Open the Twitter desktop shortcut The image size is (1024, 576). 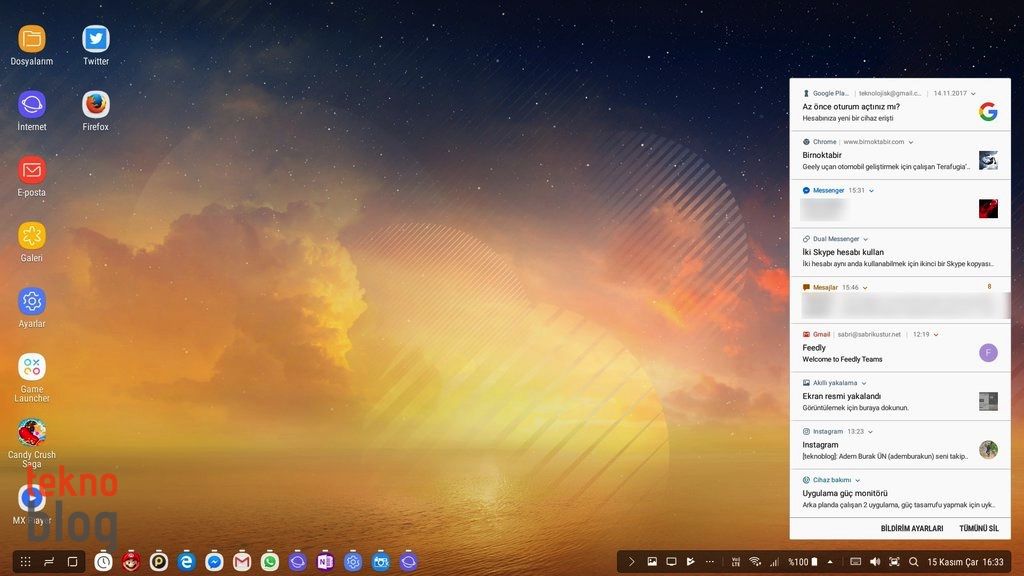tap(96, 40)
